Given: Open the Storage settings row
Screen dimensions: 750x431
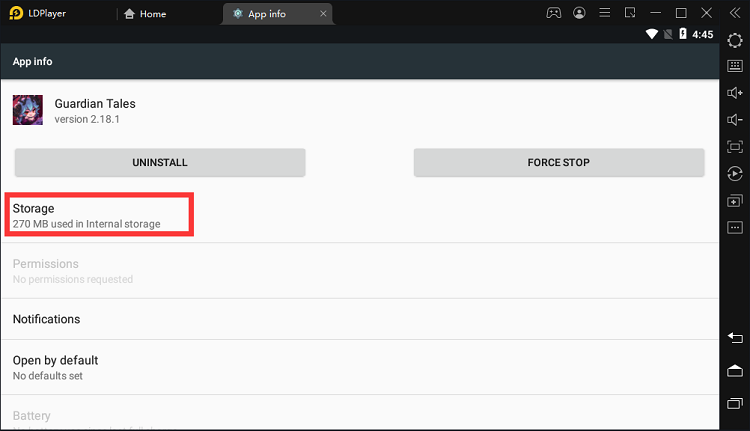Looking at the screenshot, I should tap(360, 215).
